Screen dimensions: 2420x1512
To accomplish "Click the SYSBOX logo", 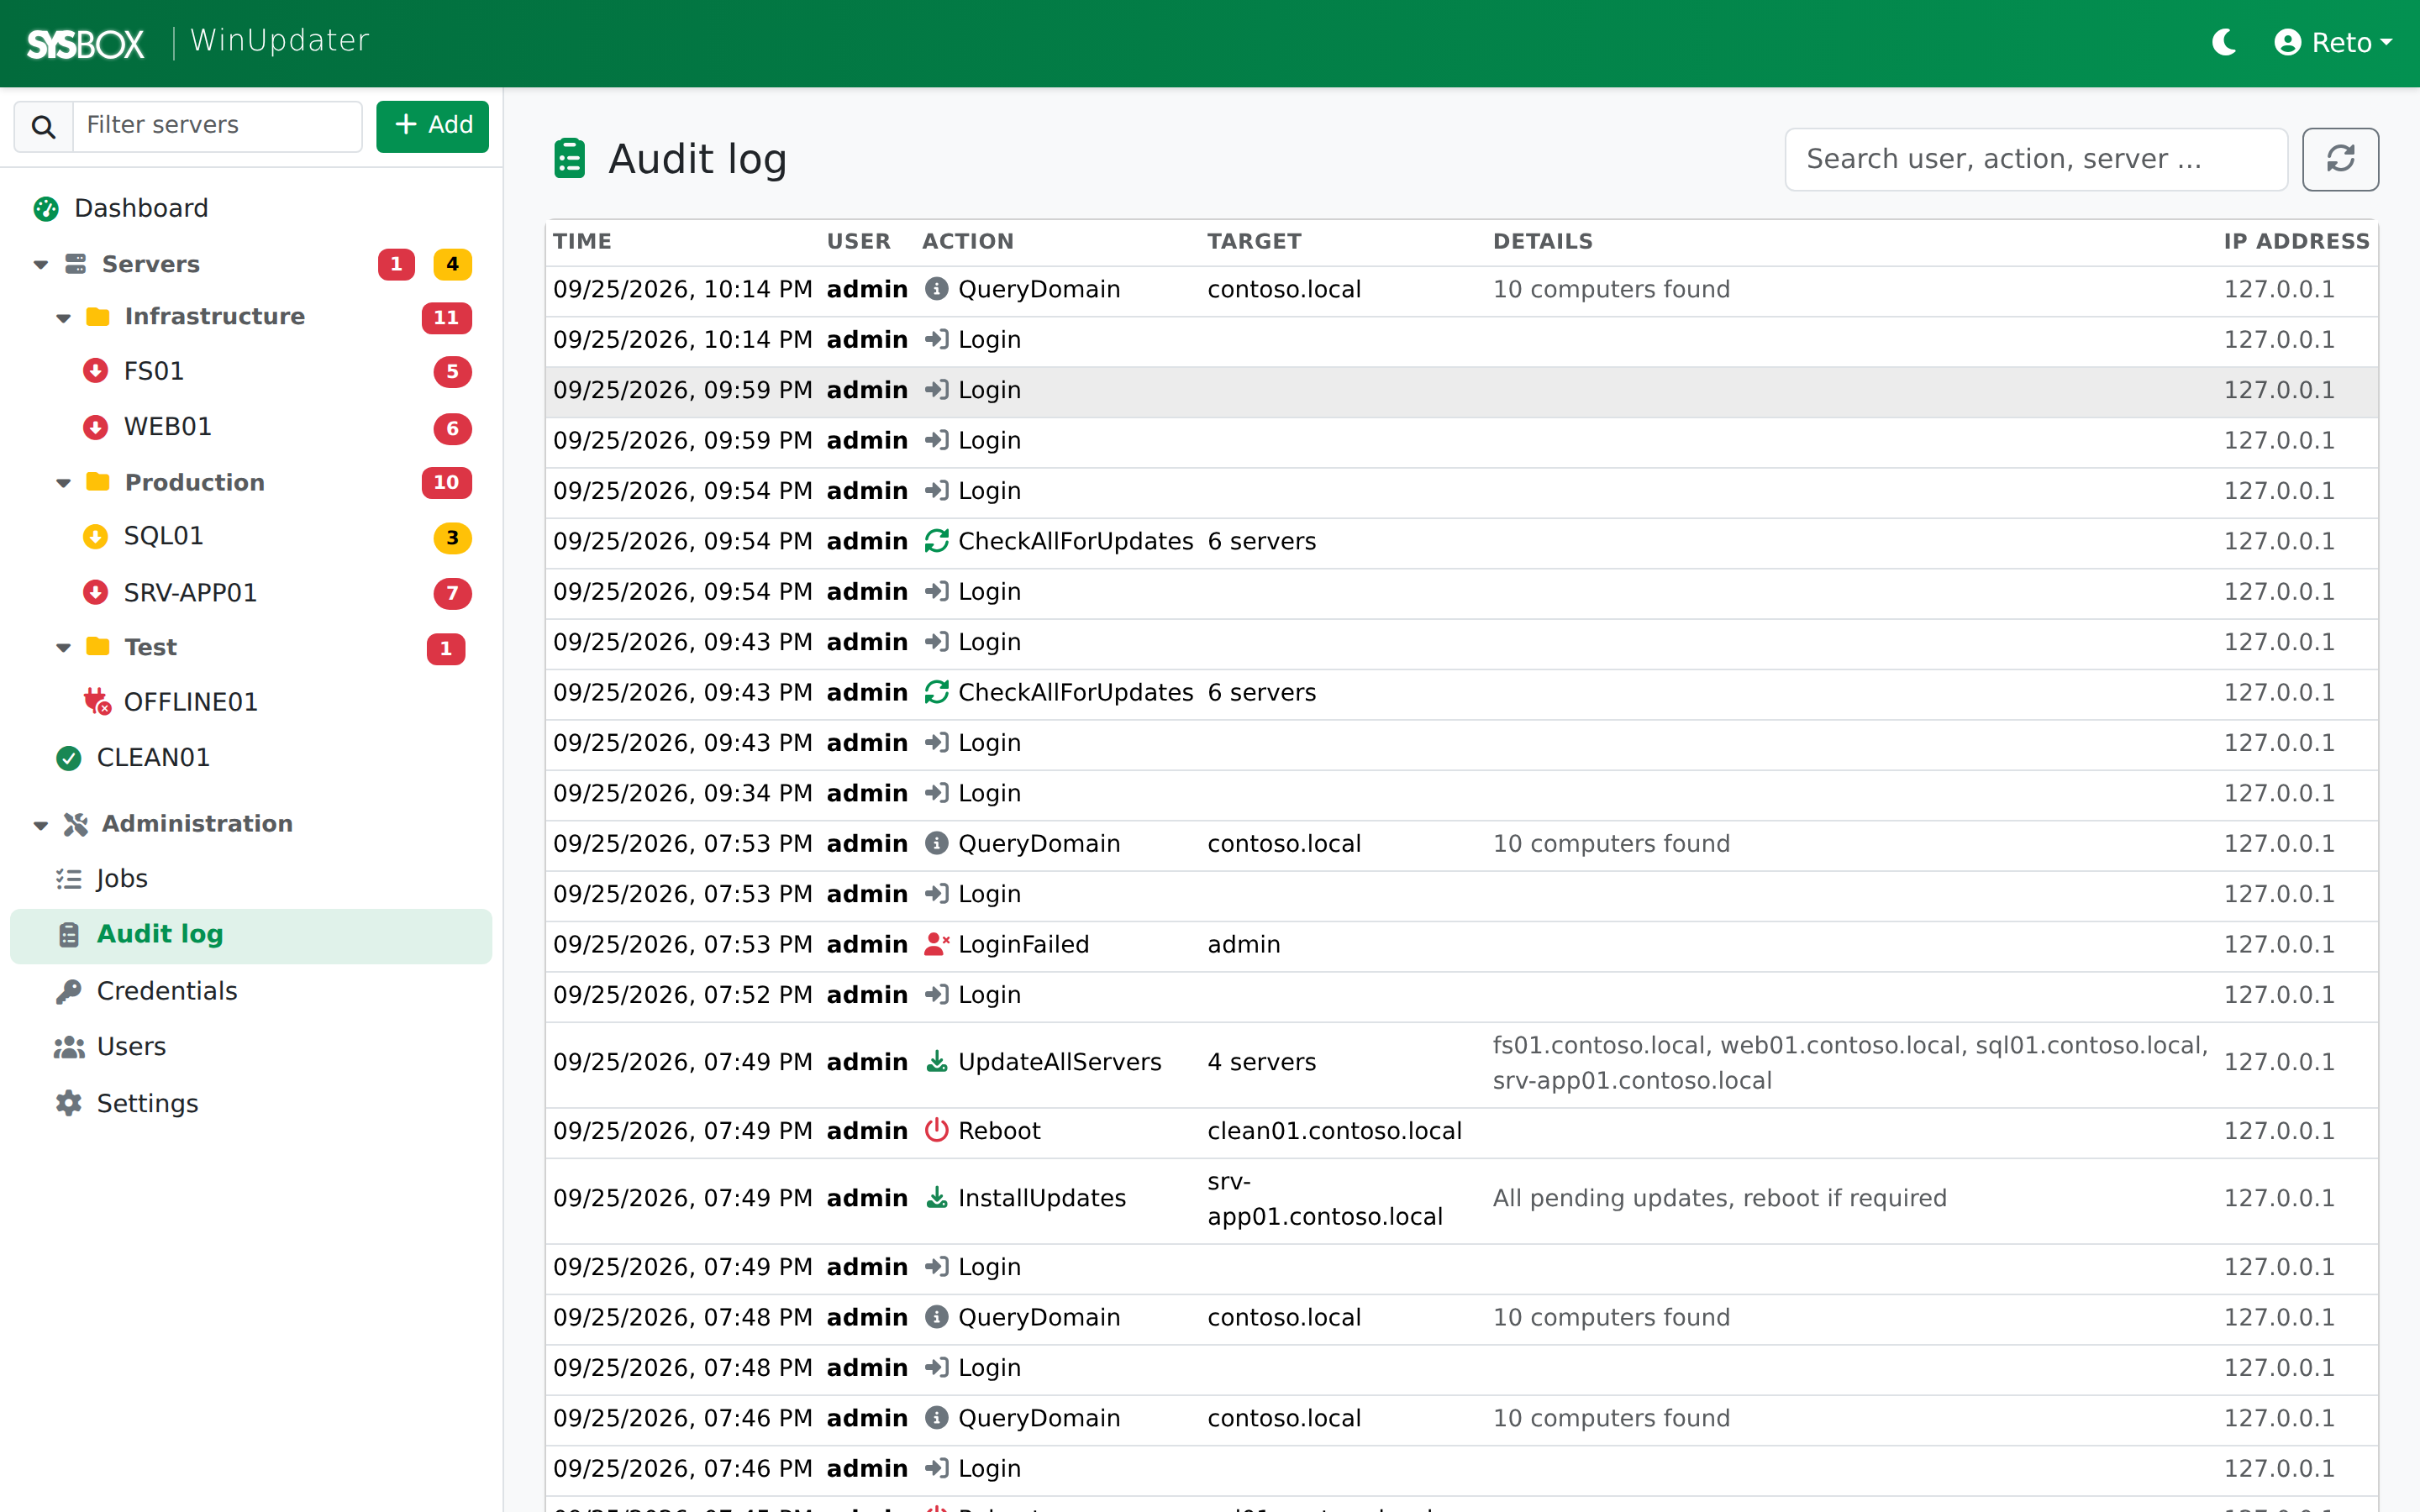I will (85, 43).
